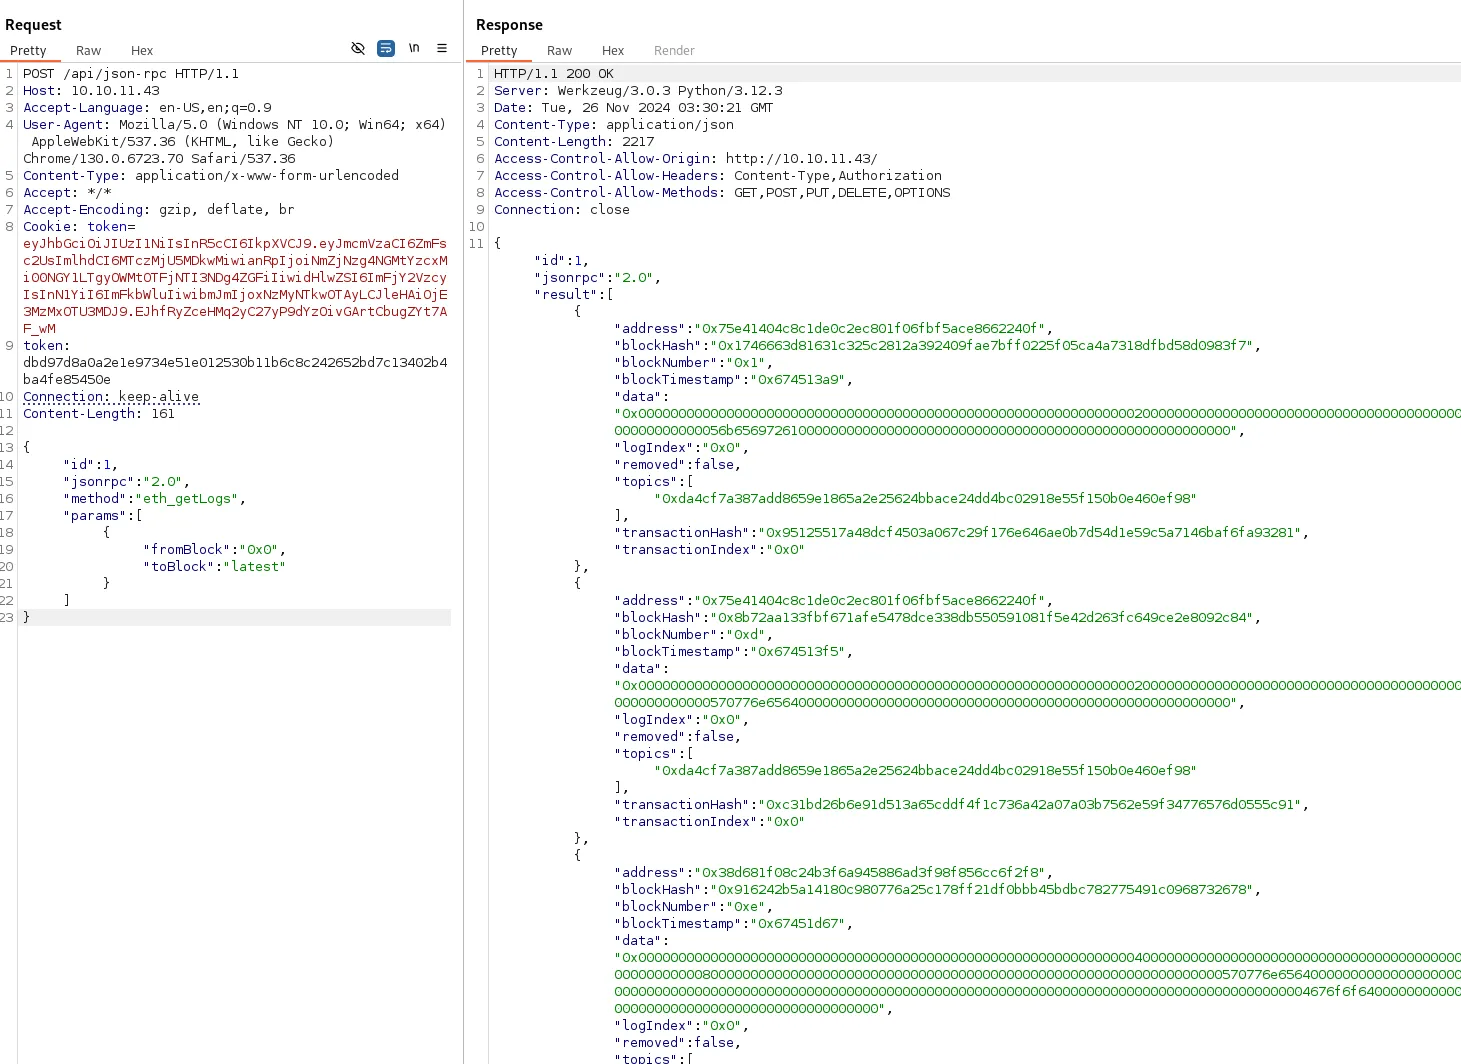Open the Request hamburger options menu
The width and height of the screenshot is (1461, 1064).
(x=442, y=48)
